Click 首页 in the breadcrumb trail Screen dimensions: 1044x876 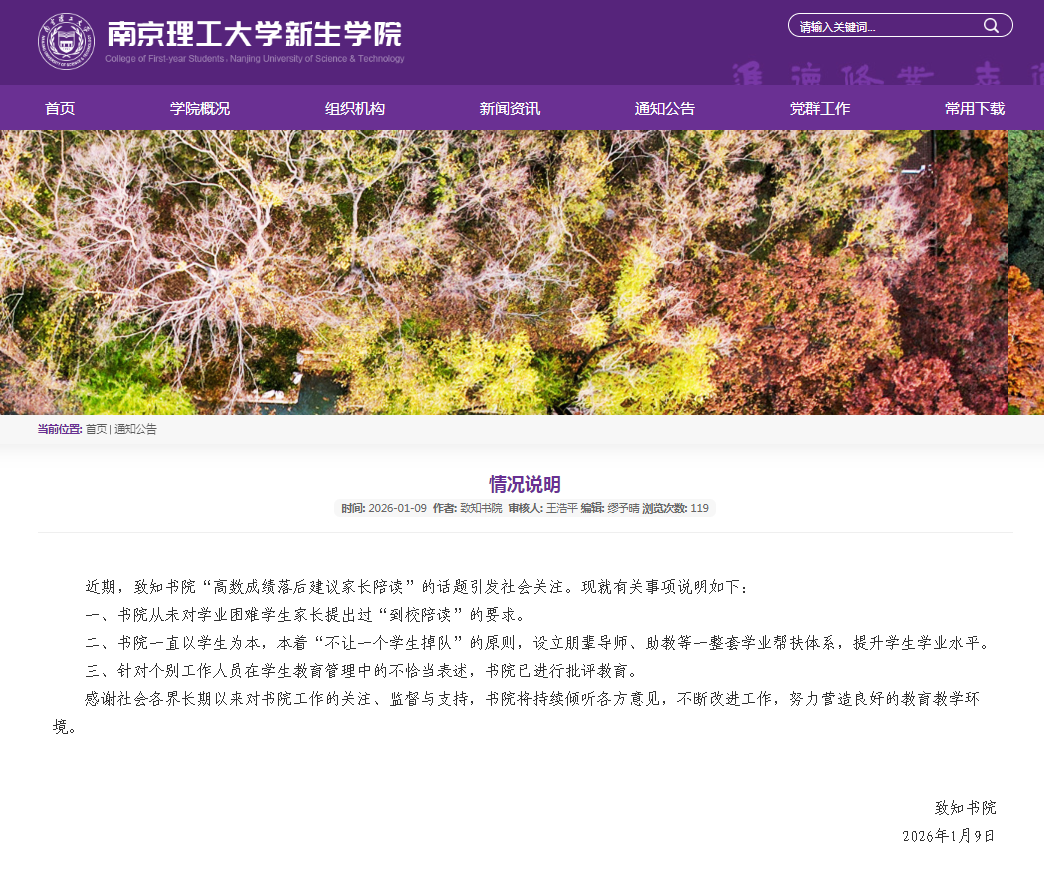pos(95,429)
